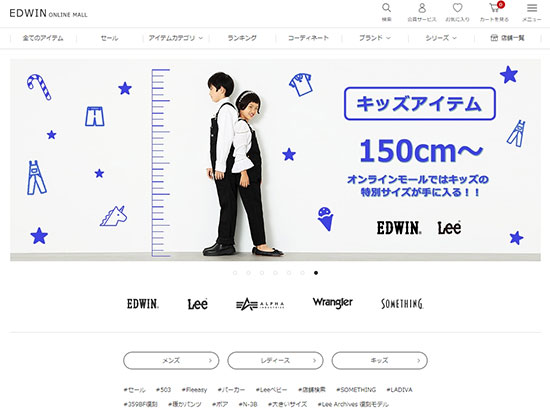Screen dimensions: 550x416
Task: Select fourth carousel indicator dot
Action: tap(275, 273)
